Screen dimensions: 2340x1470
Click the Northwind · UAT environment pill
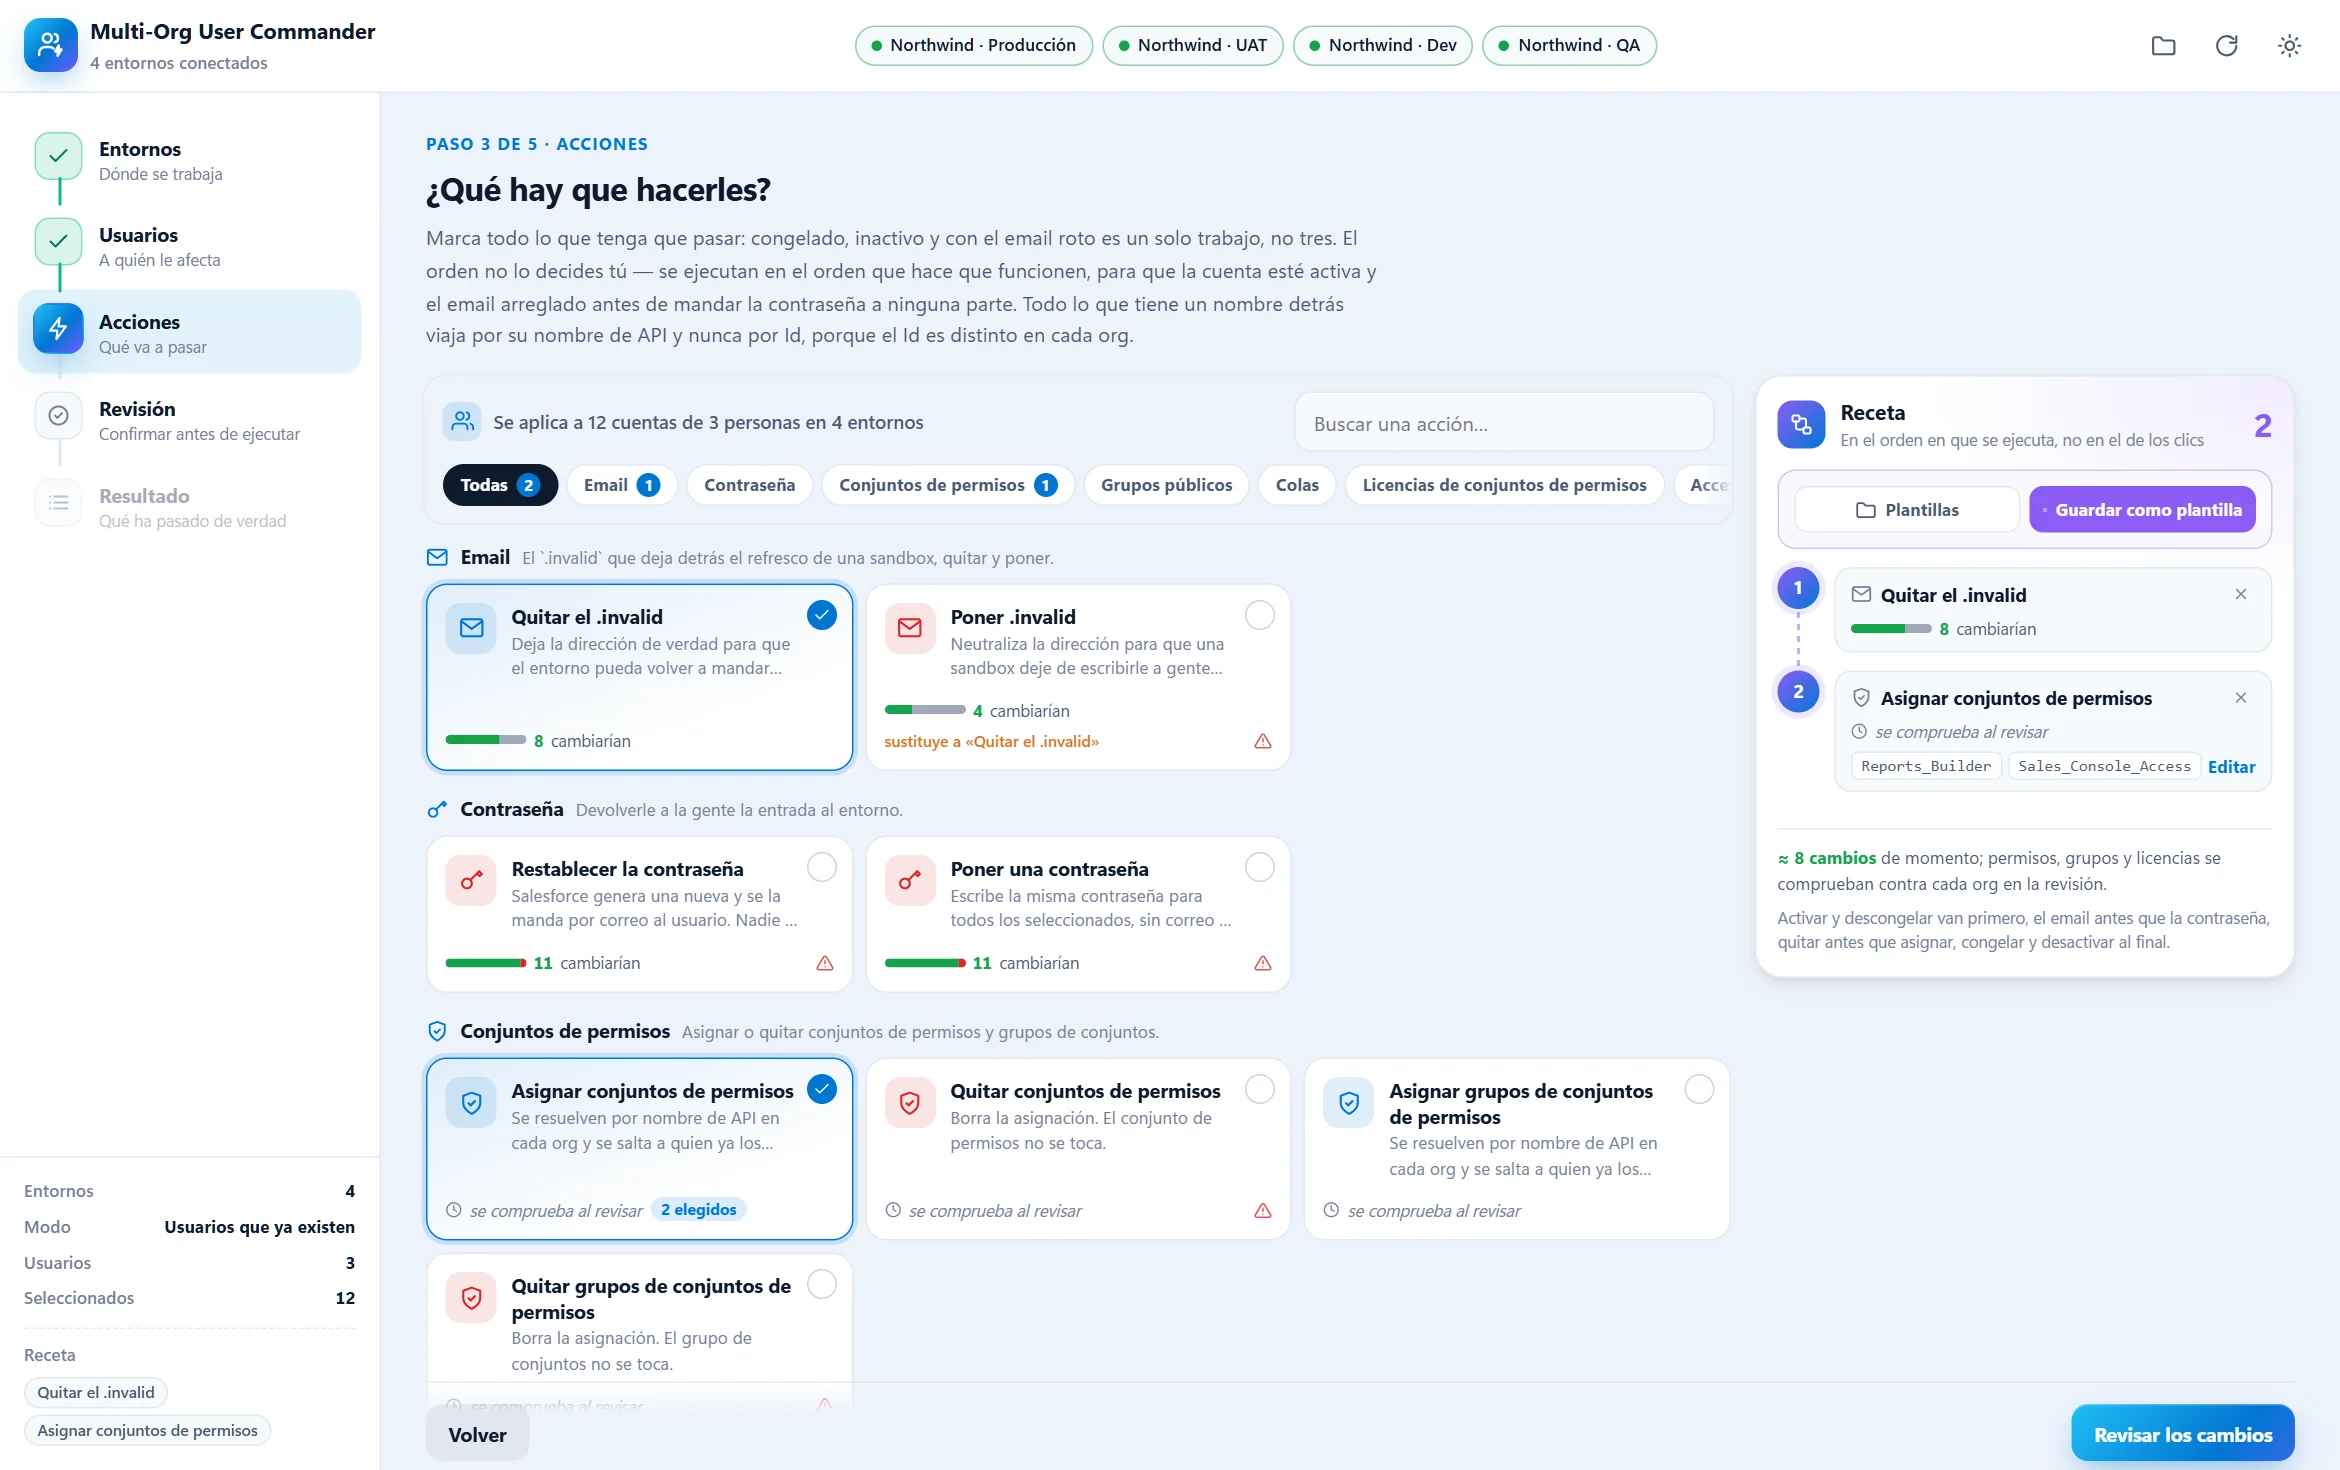point(1192,45)
